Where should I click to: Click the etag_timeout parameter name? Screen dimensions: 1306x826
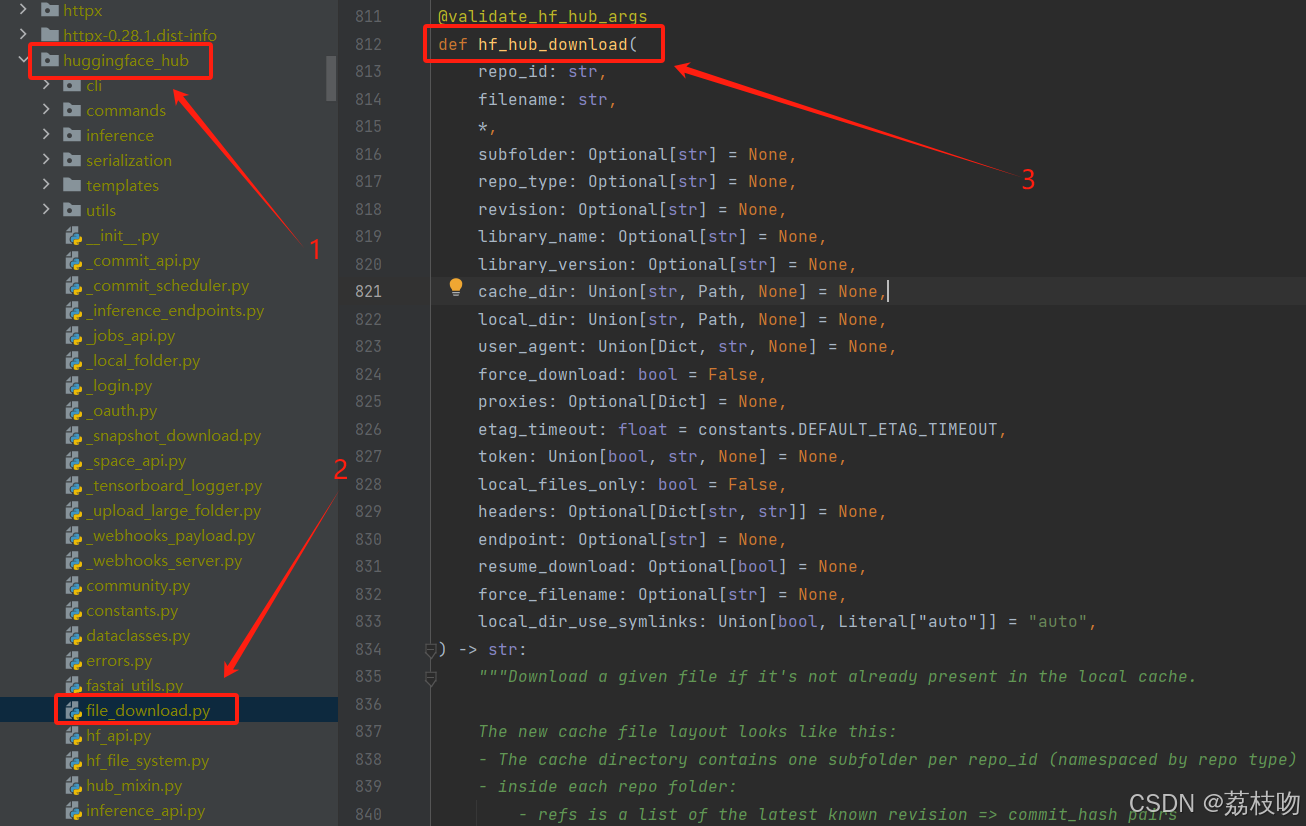coord(538,430)
